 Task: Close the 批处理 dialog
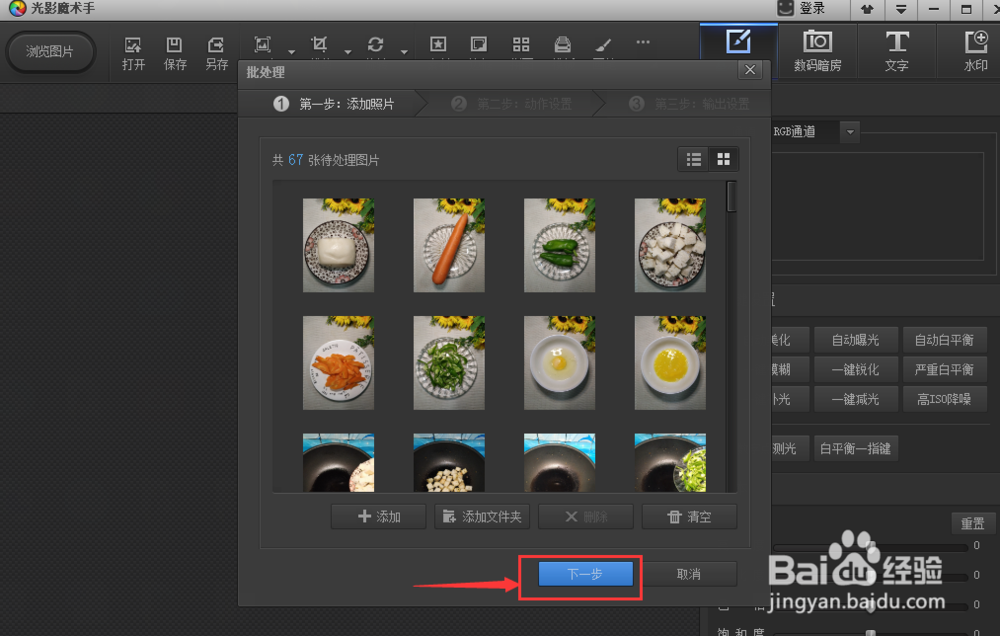coord(750,70)
